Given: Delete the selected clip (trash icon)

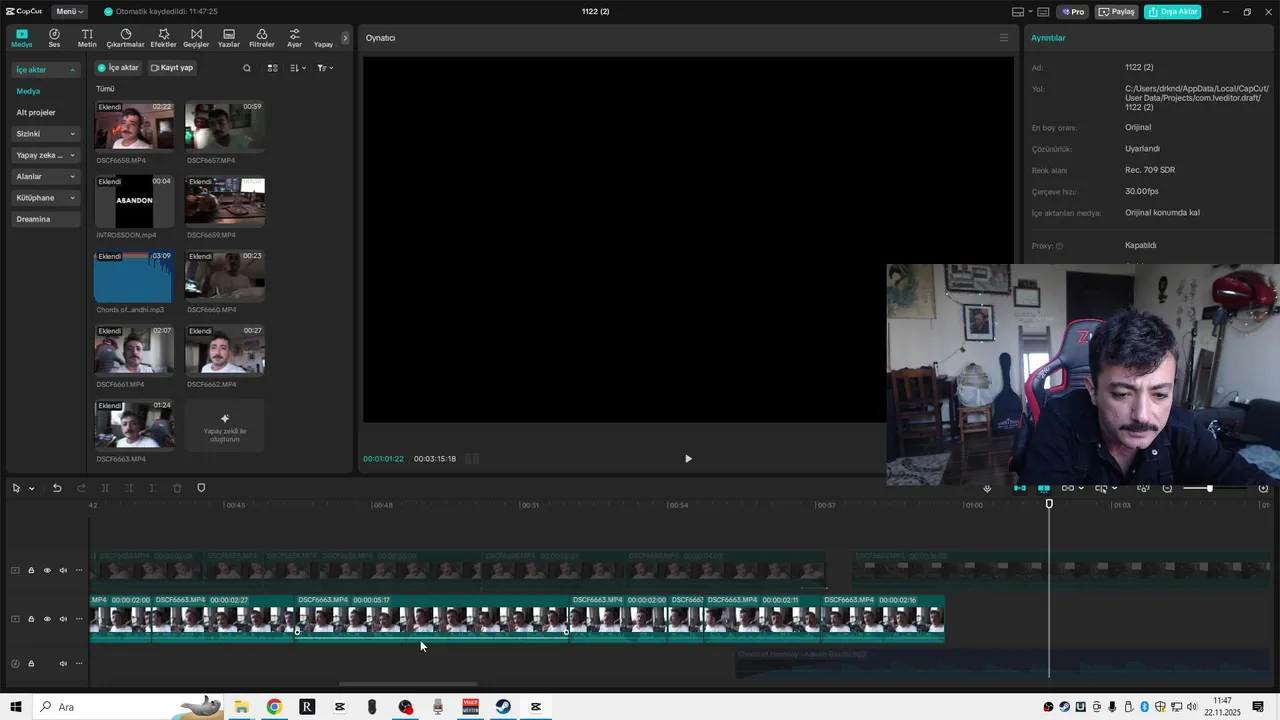Looking at the screenshot, I should point(177,488).
